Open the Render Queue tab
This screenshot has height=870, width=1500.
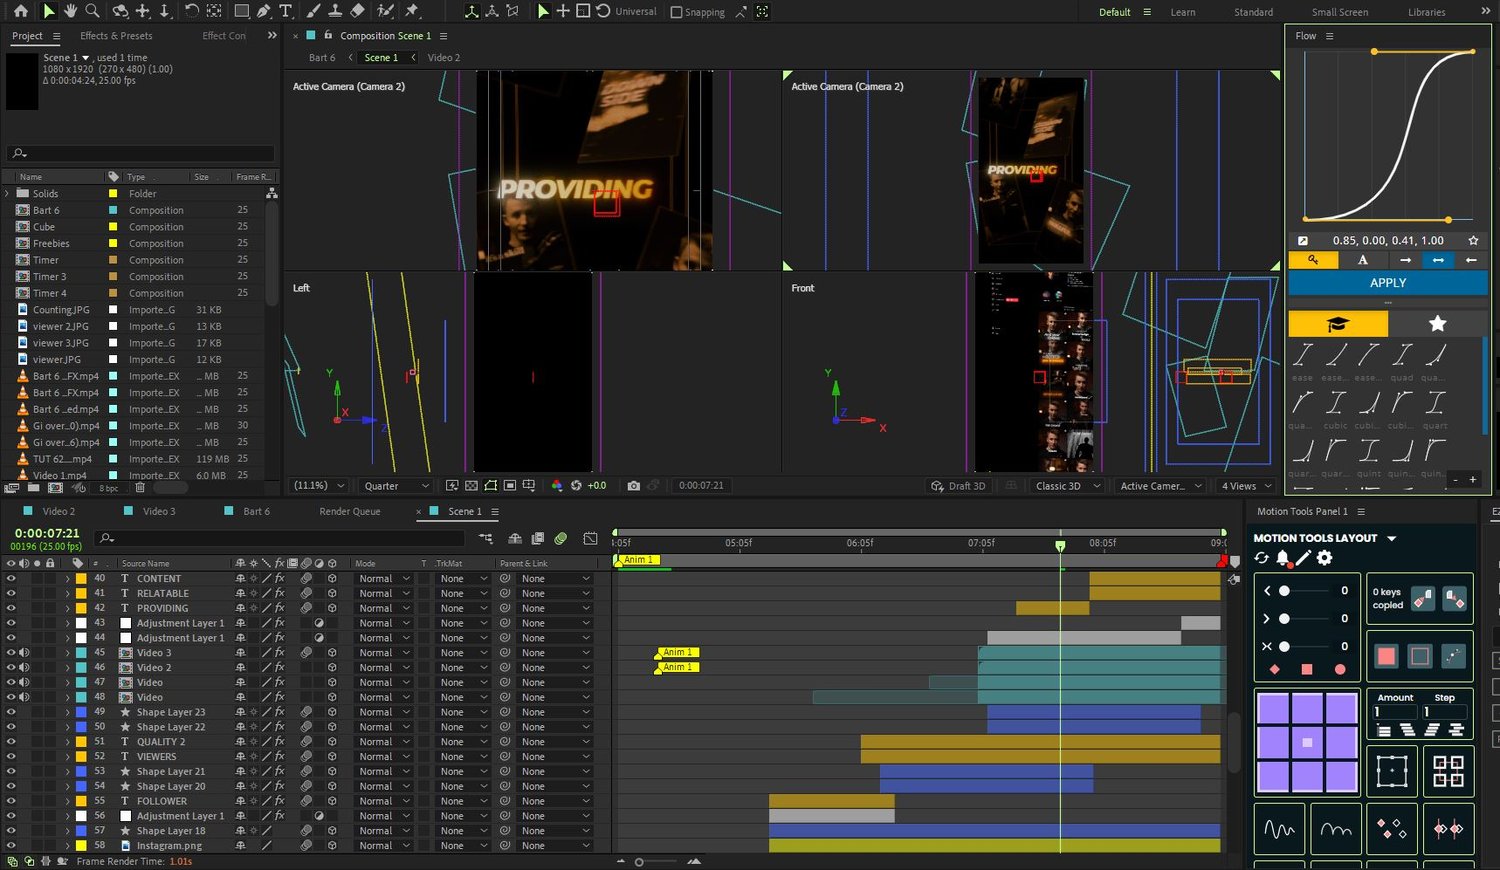pos(349,511)
